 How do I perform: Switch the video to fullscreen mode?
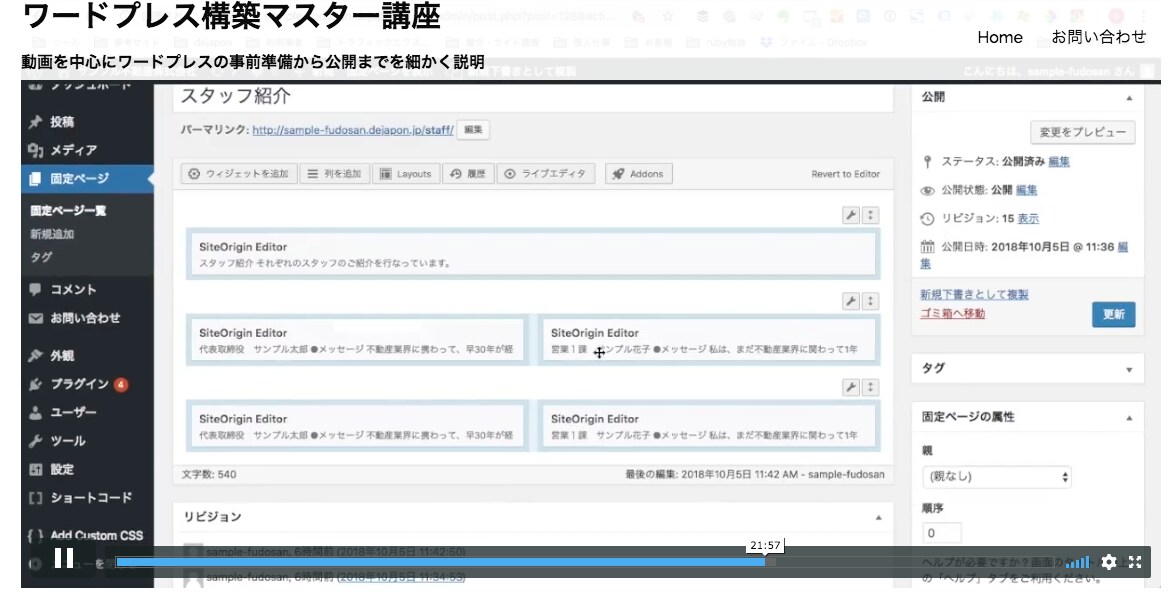[x=1135, y=561]
